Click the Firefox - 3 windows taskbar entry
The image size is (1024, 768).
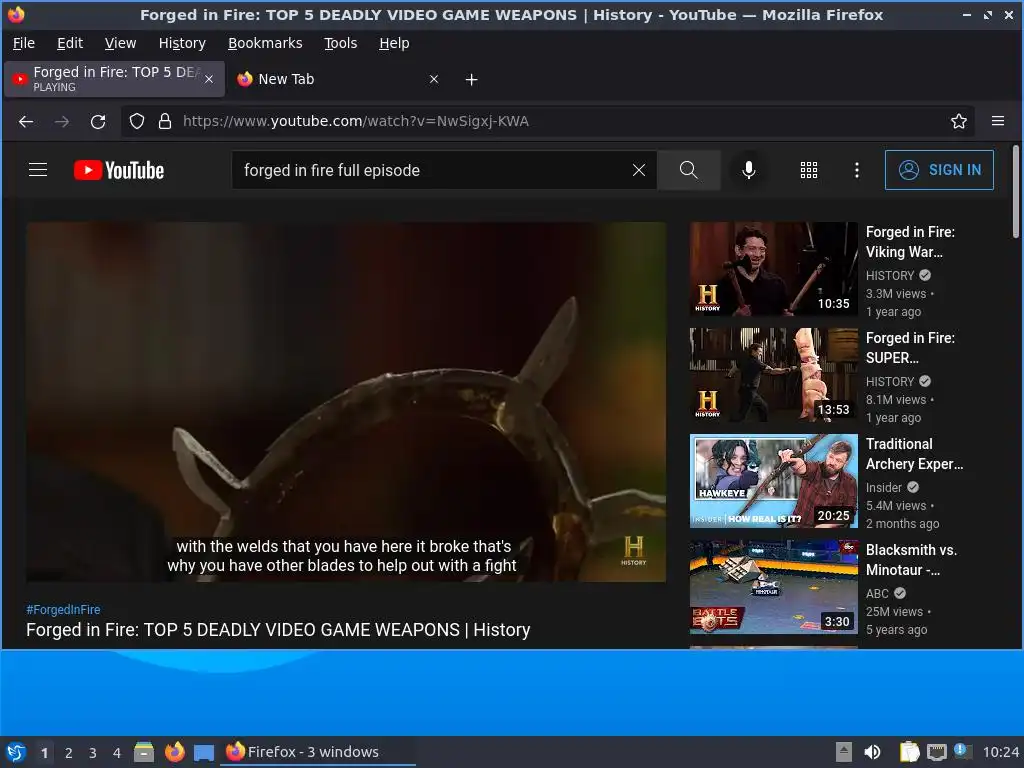pos(319,752)
